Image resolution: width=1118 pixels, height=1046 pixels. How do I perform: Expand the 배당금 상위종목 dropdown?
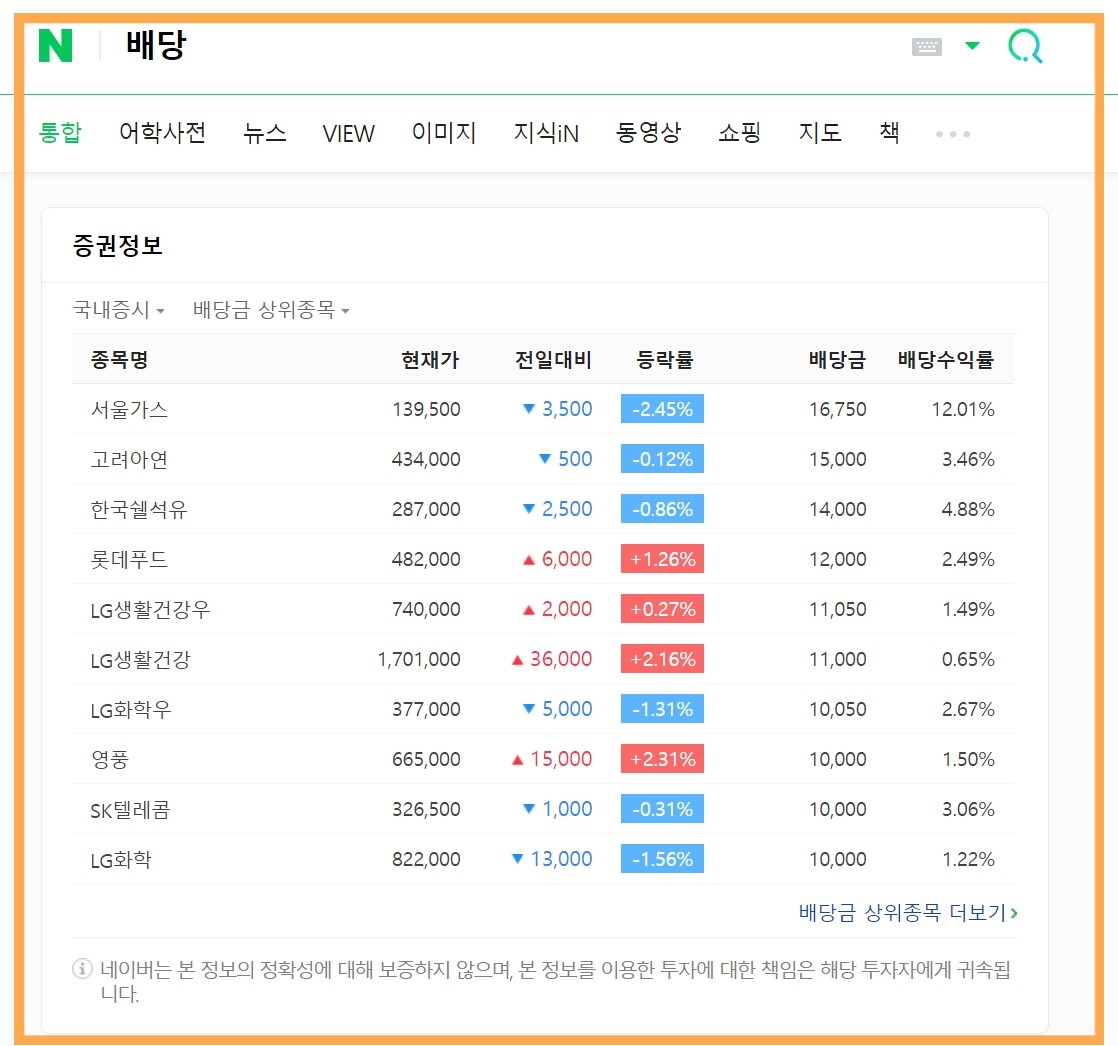point(271,310)
